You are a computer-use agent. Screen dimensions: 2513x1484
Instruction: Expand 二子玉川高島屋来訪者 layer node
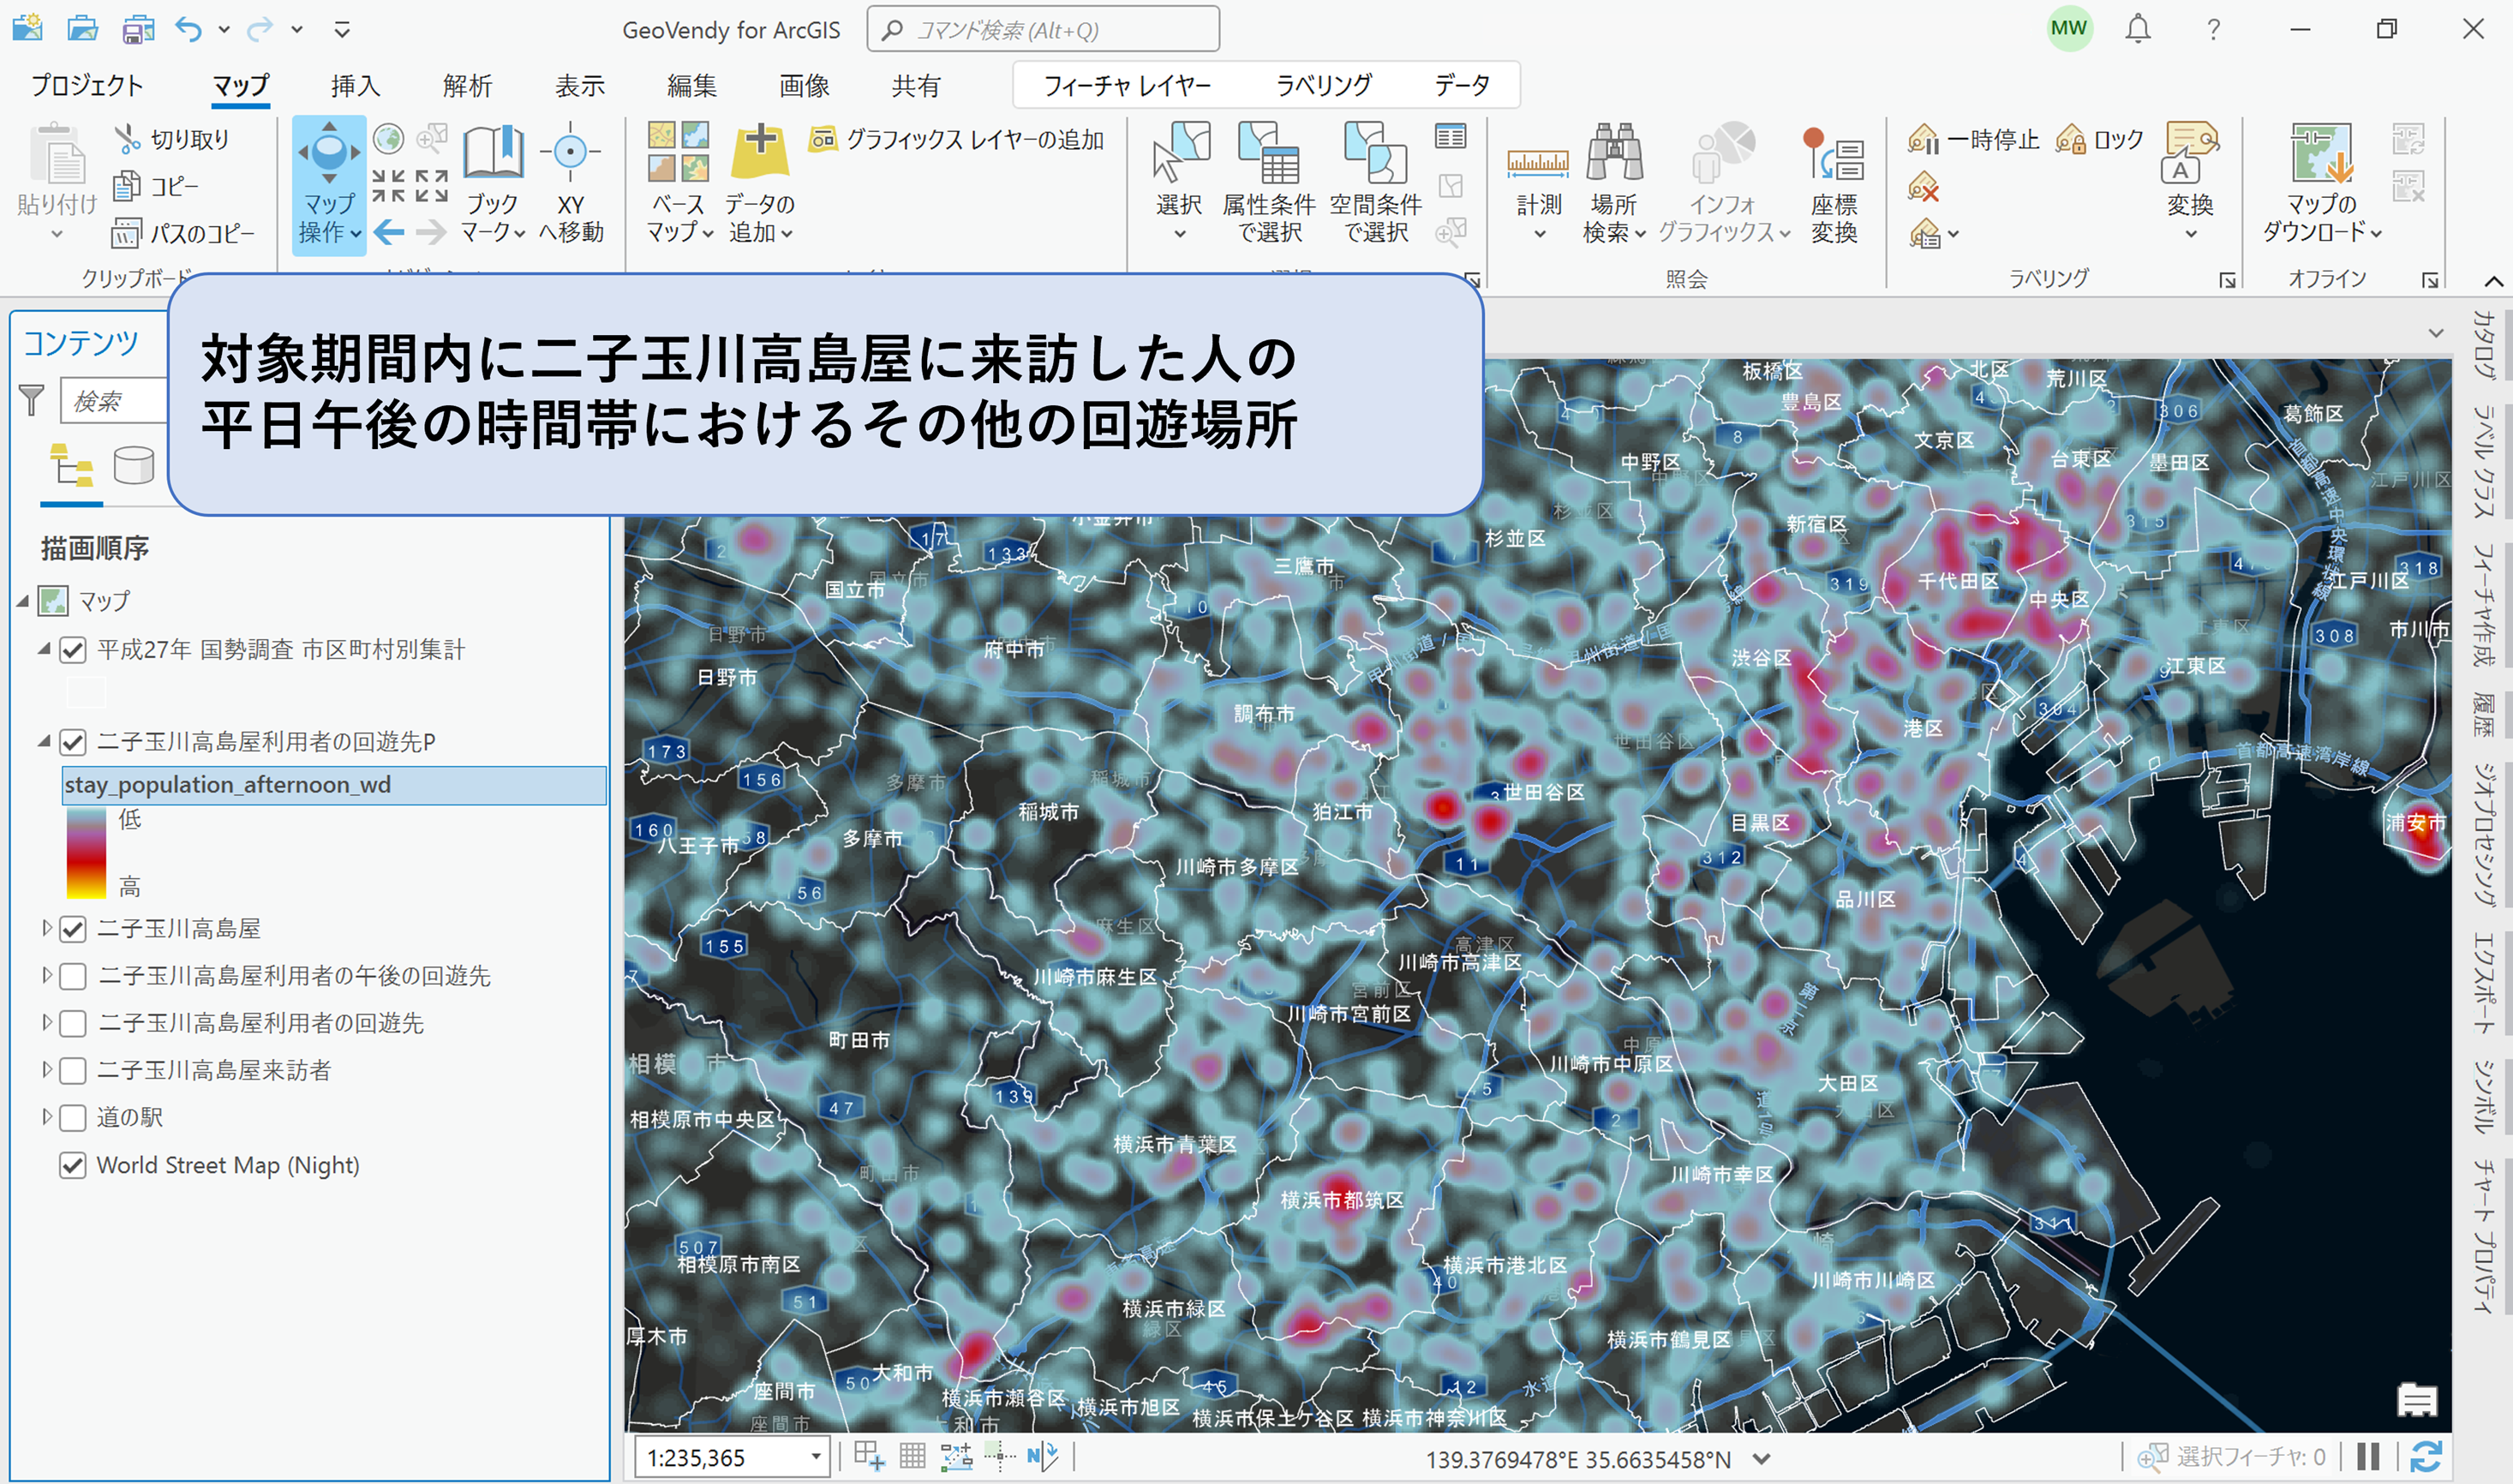click(x=46, y=1069)
